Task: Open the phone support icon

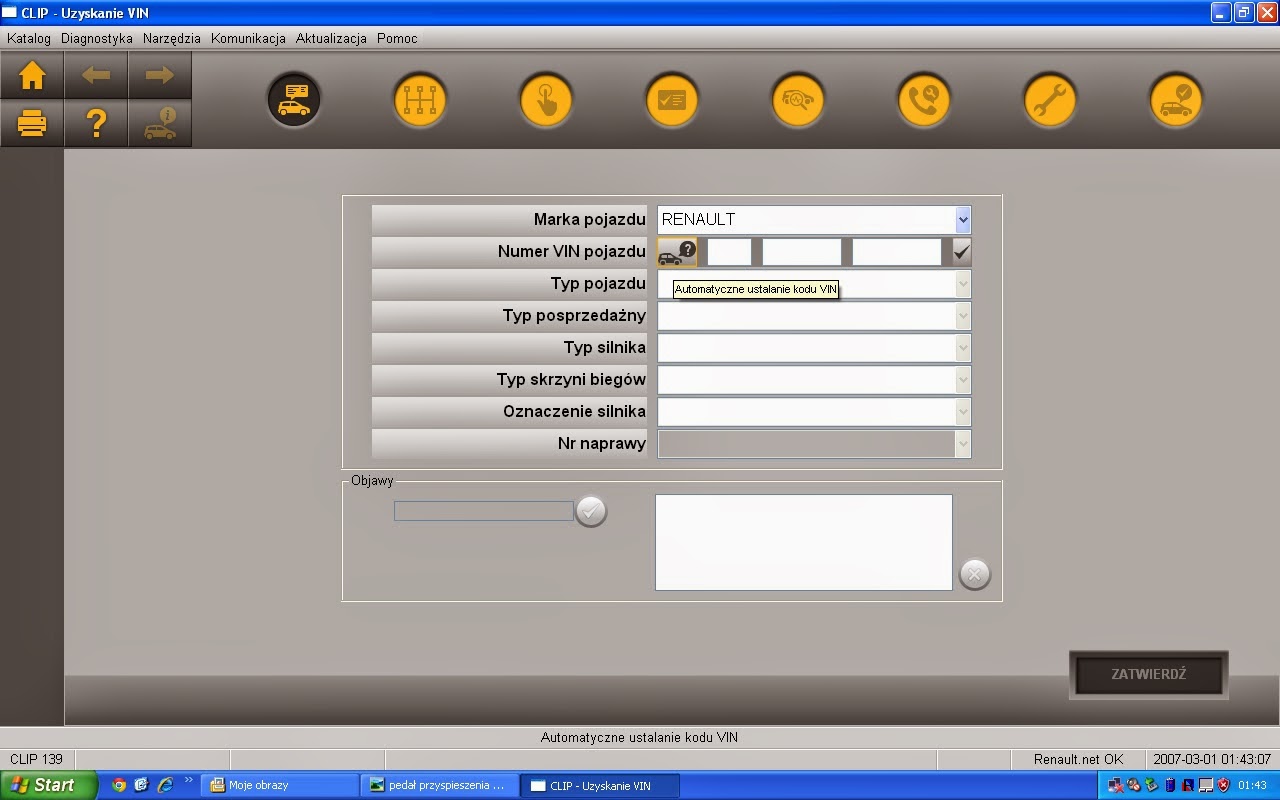Action: tap(924, 100)
